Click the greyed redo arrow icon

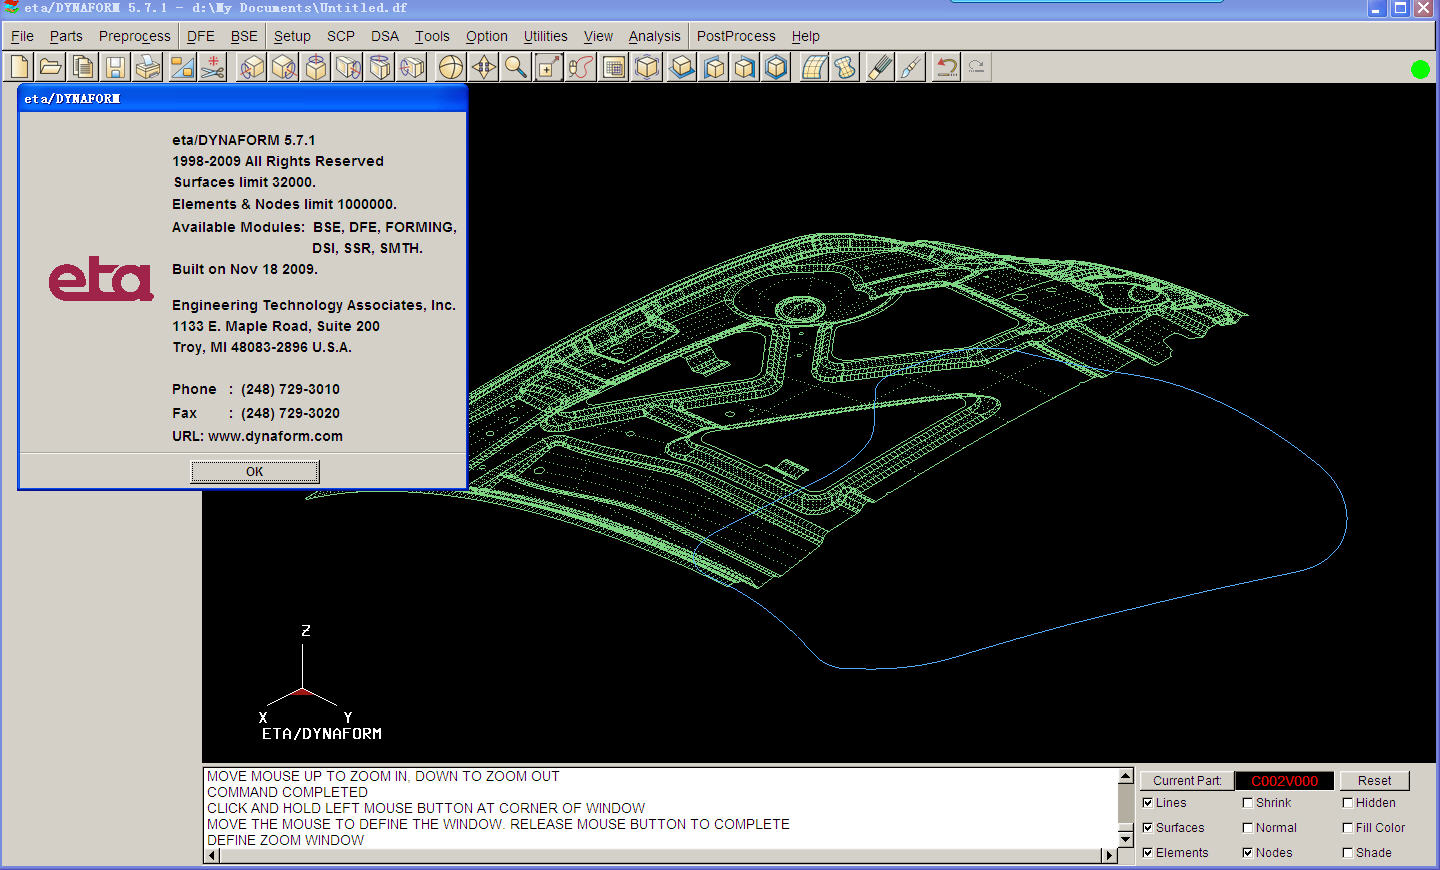coord(977,67)
